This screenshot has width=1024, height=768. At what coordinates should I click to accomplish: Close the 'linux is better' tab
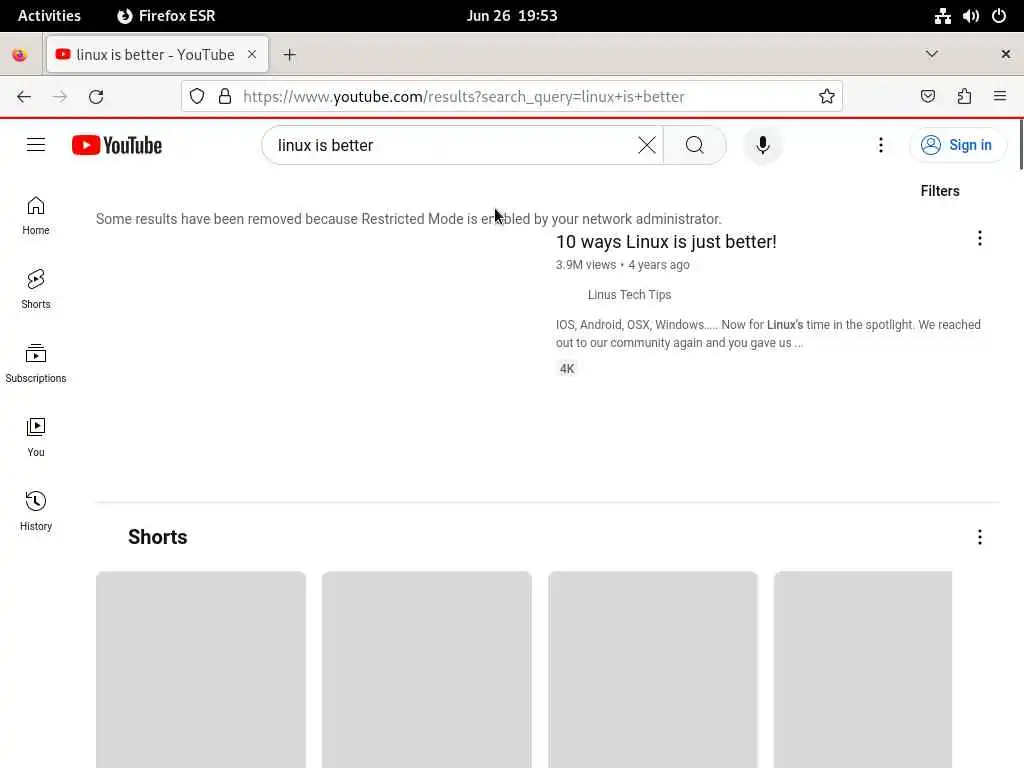252,54
